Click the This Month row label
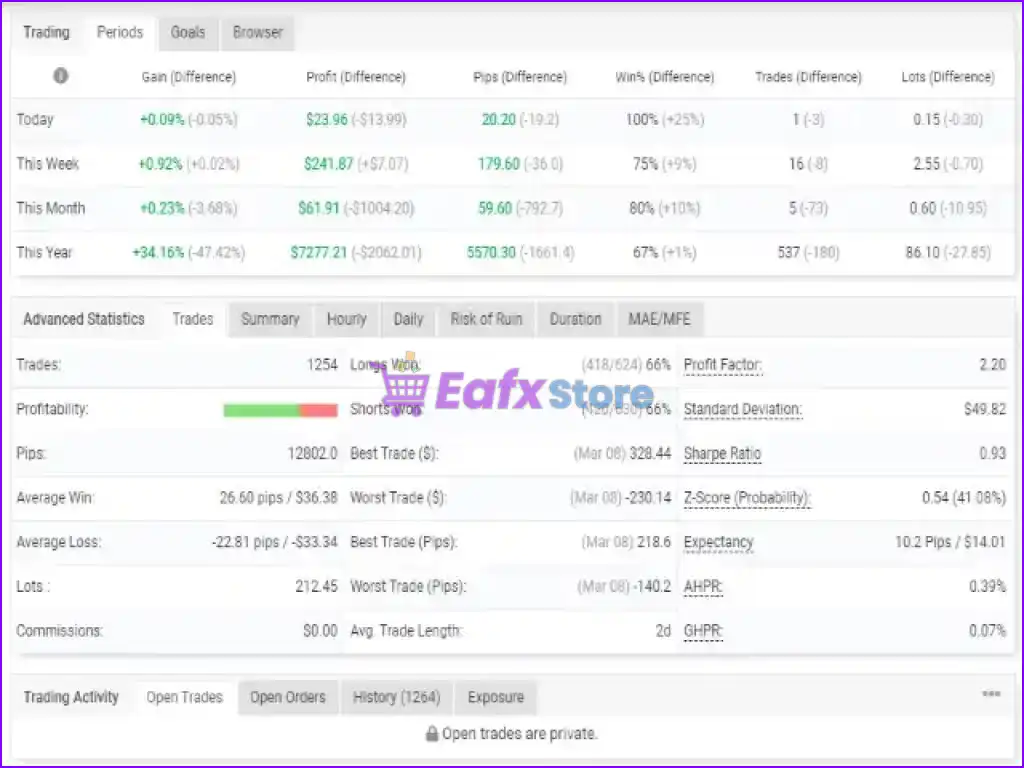1024x768 pixels. (51, 208)
